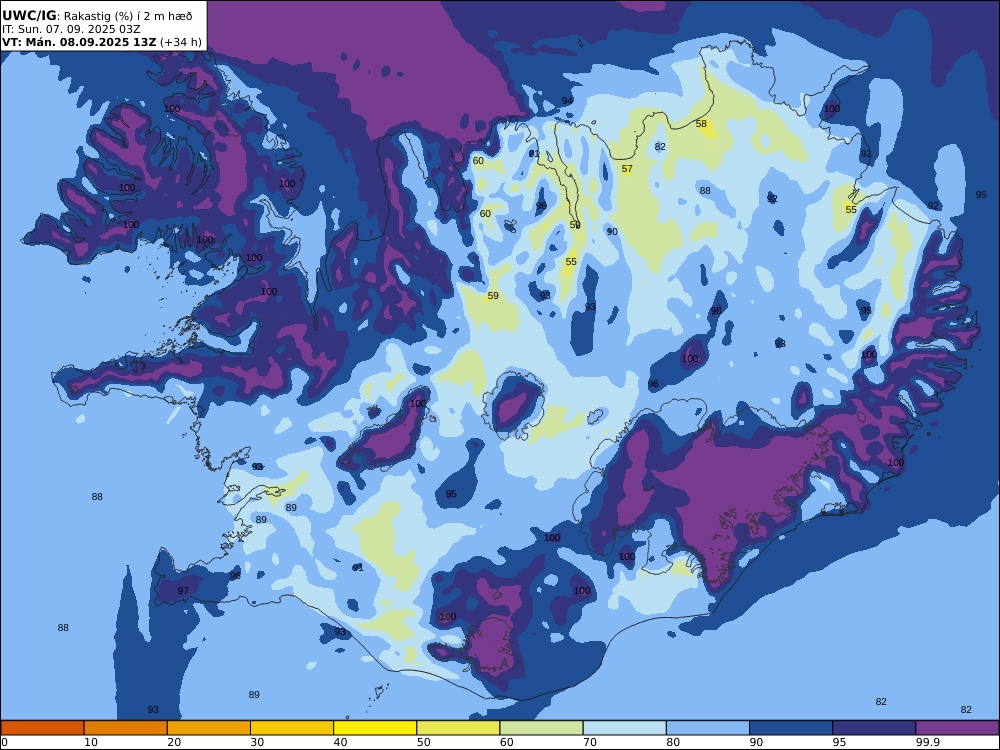Screen dimensions: 1000x750
Task: Click the dark orange 0–10 legend swatch
Action: click(42, 728)
